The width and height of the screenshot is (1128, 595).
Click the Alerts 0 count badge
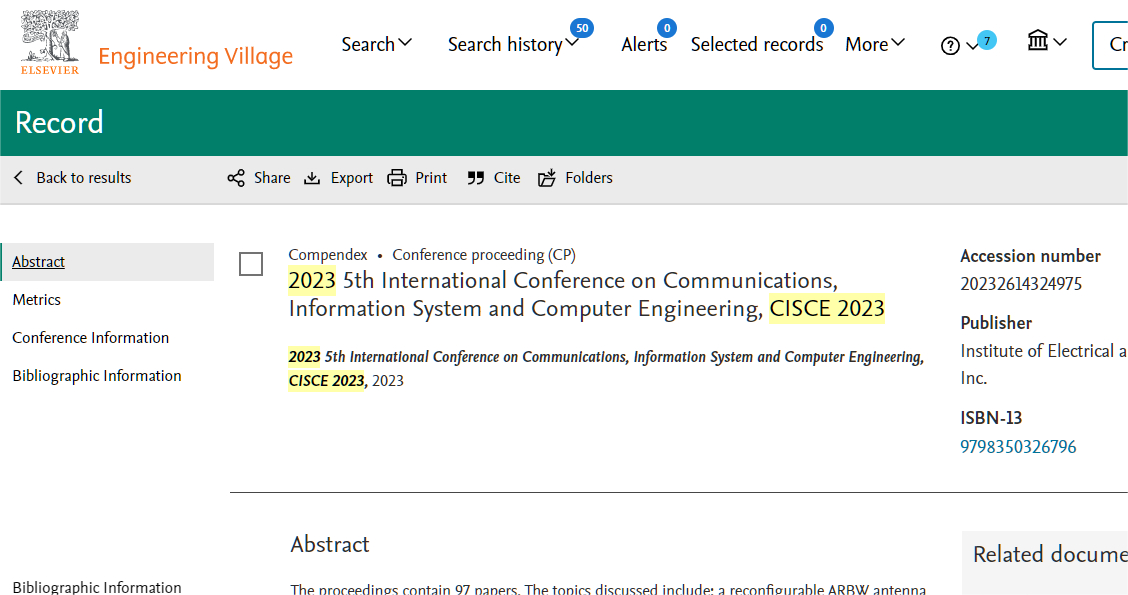click(x=667, y=28)
